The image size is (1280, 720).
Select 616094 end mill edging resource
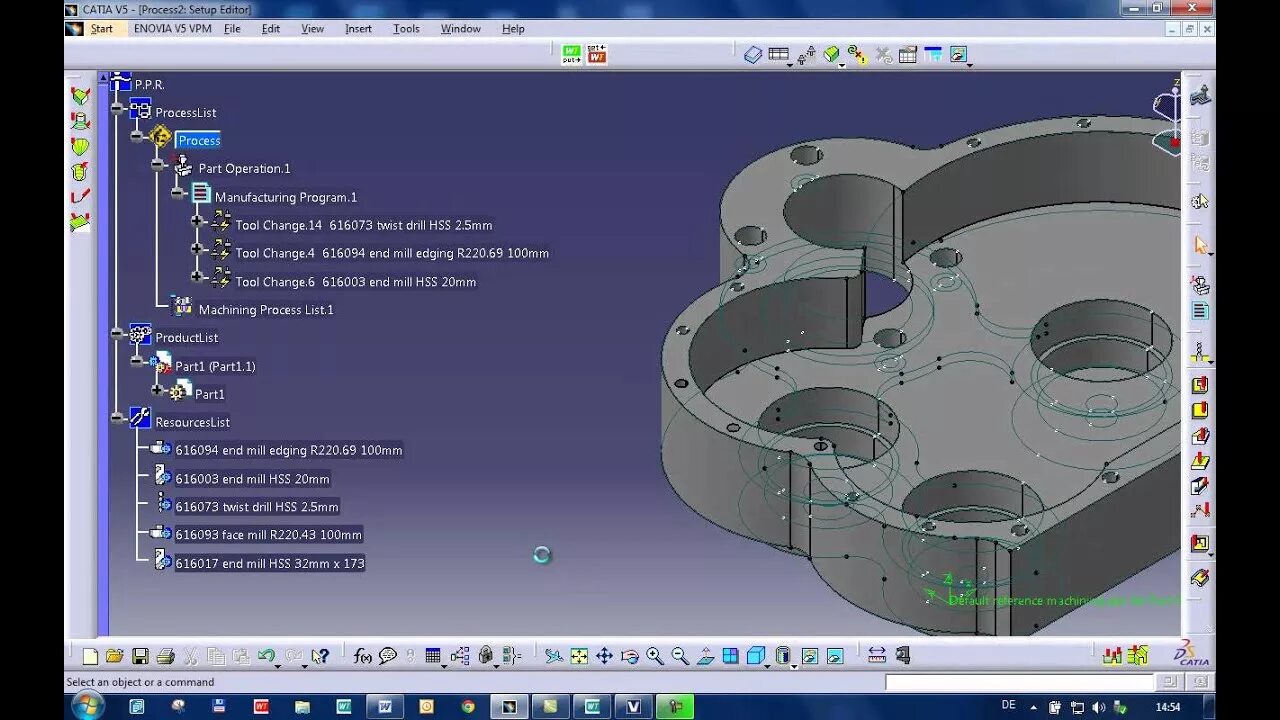coord(289,450)
